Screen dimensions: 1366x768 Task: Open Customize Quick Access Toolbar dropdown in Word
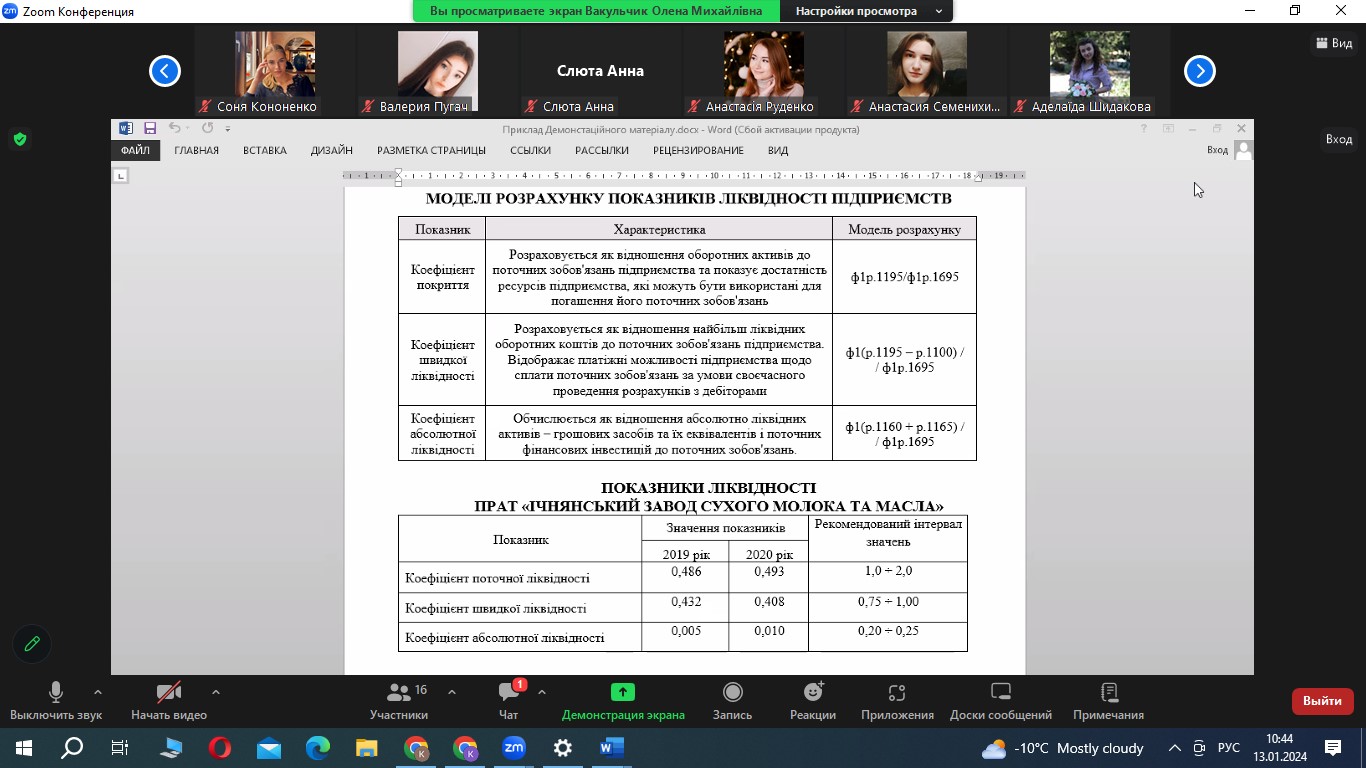click(x=228, y=129)
